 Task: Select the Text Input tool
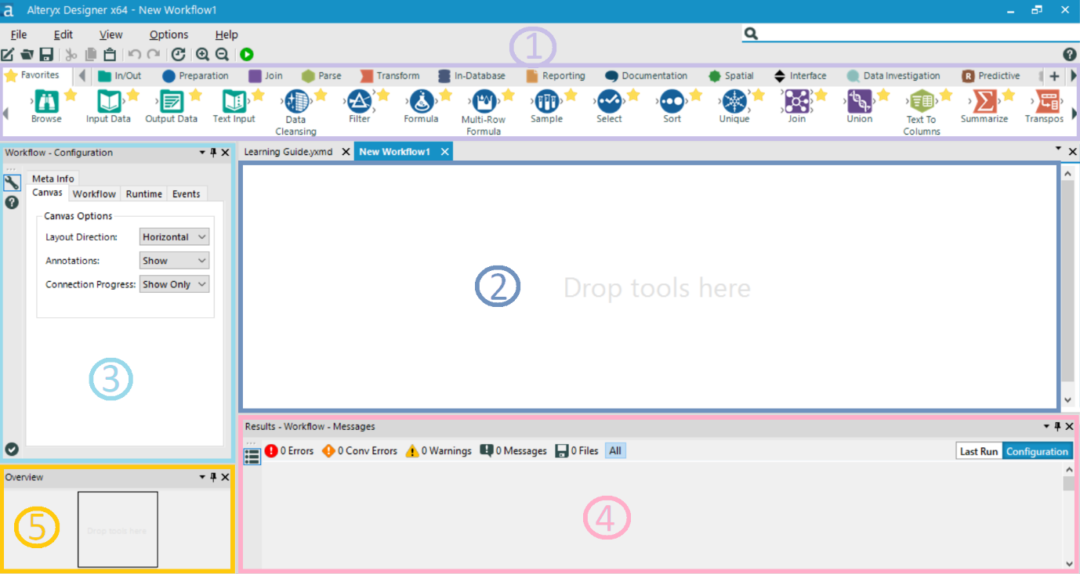[x=233, y=102]
